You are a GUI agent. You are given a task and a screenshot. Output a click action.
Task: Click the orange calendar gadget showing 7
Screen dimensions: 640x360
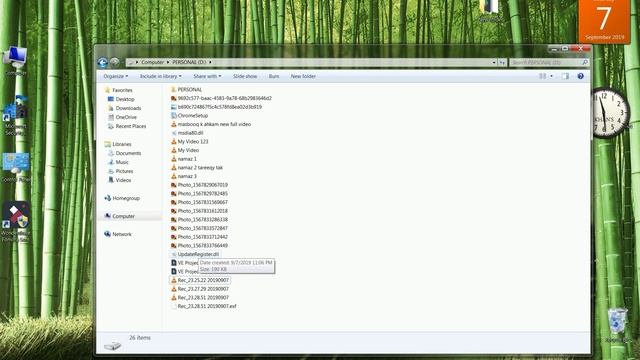604,20
